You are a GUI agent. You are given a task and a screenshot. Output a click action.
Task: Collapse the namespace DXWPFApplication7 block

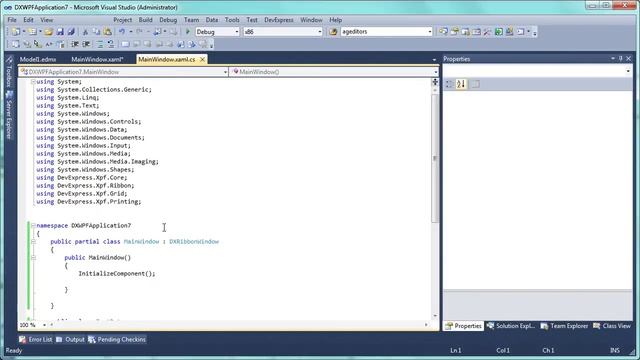(33, 225)
